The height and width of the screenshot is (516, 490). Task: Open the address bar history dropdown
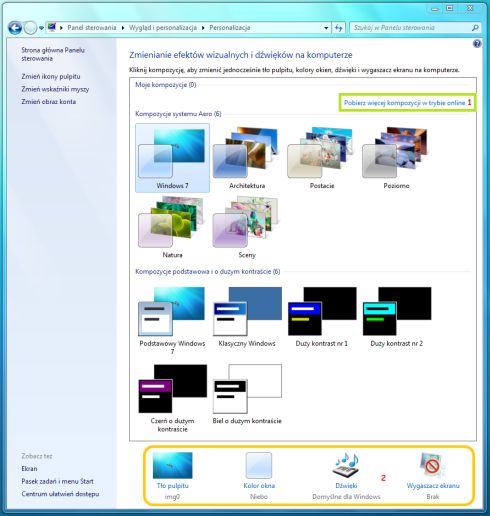(326, 28)
